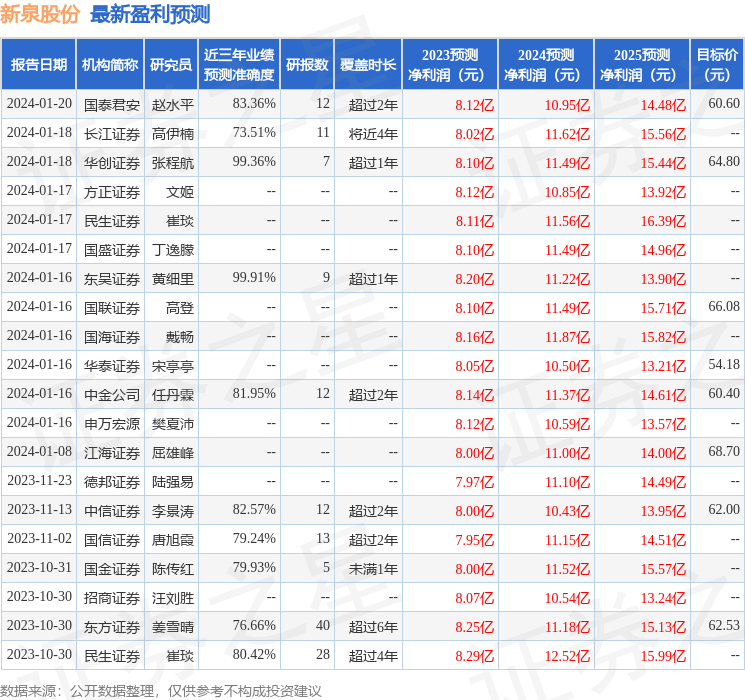Click the 2024预测净利润 column header
This screenshot has width=745, height=700.
point(546,65)
